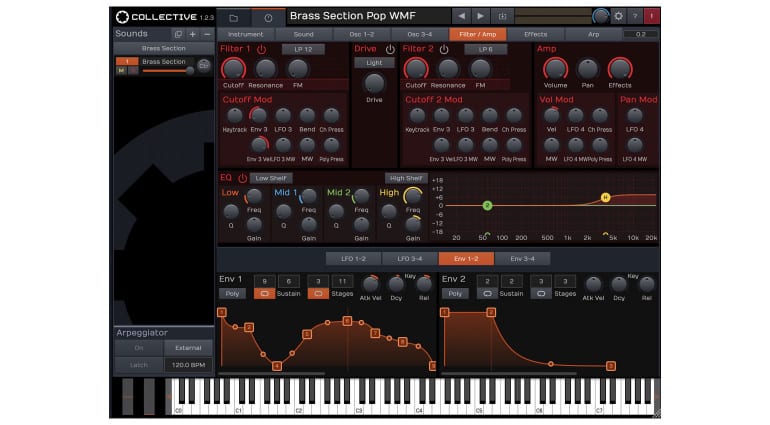Click the Amp Pan knob
The width and height of the screenshot is (770, 425).
(x=588, y=69)
